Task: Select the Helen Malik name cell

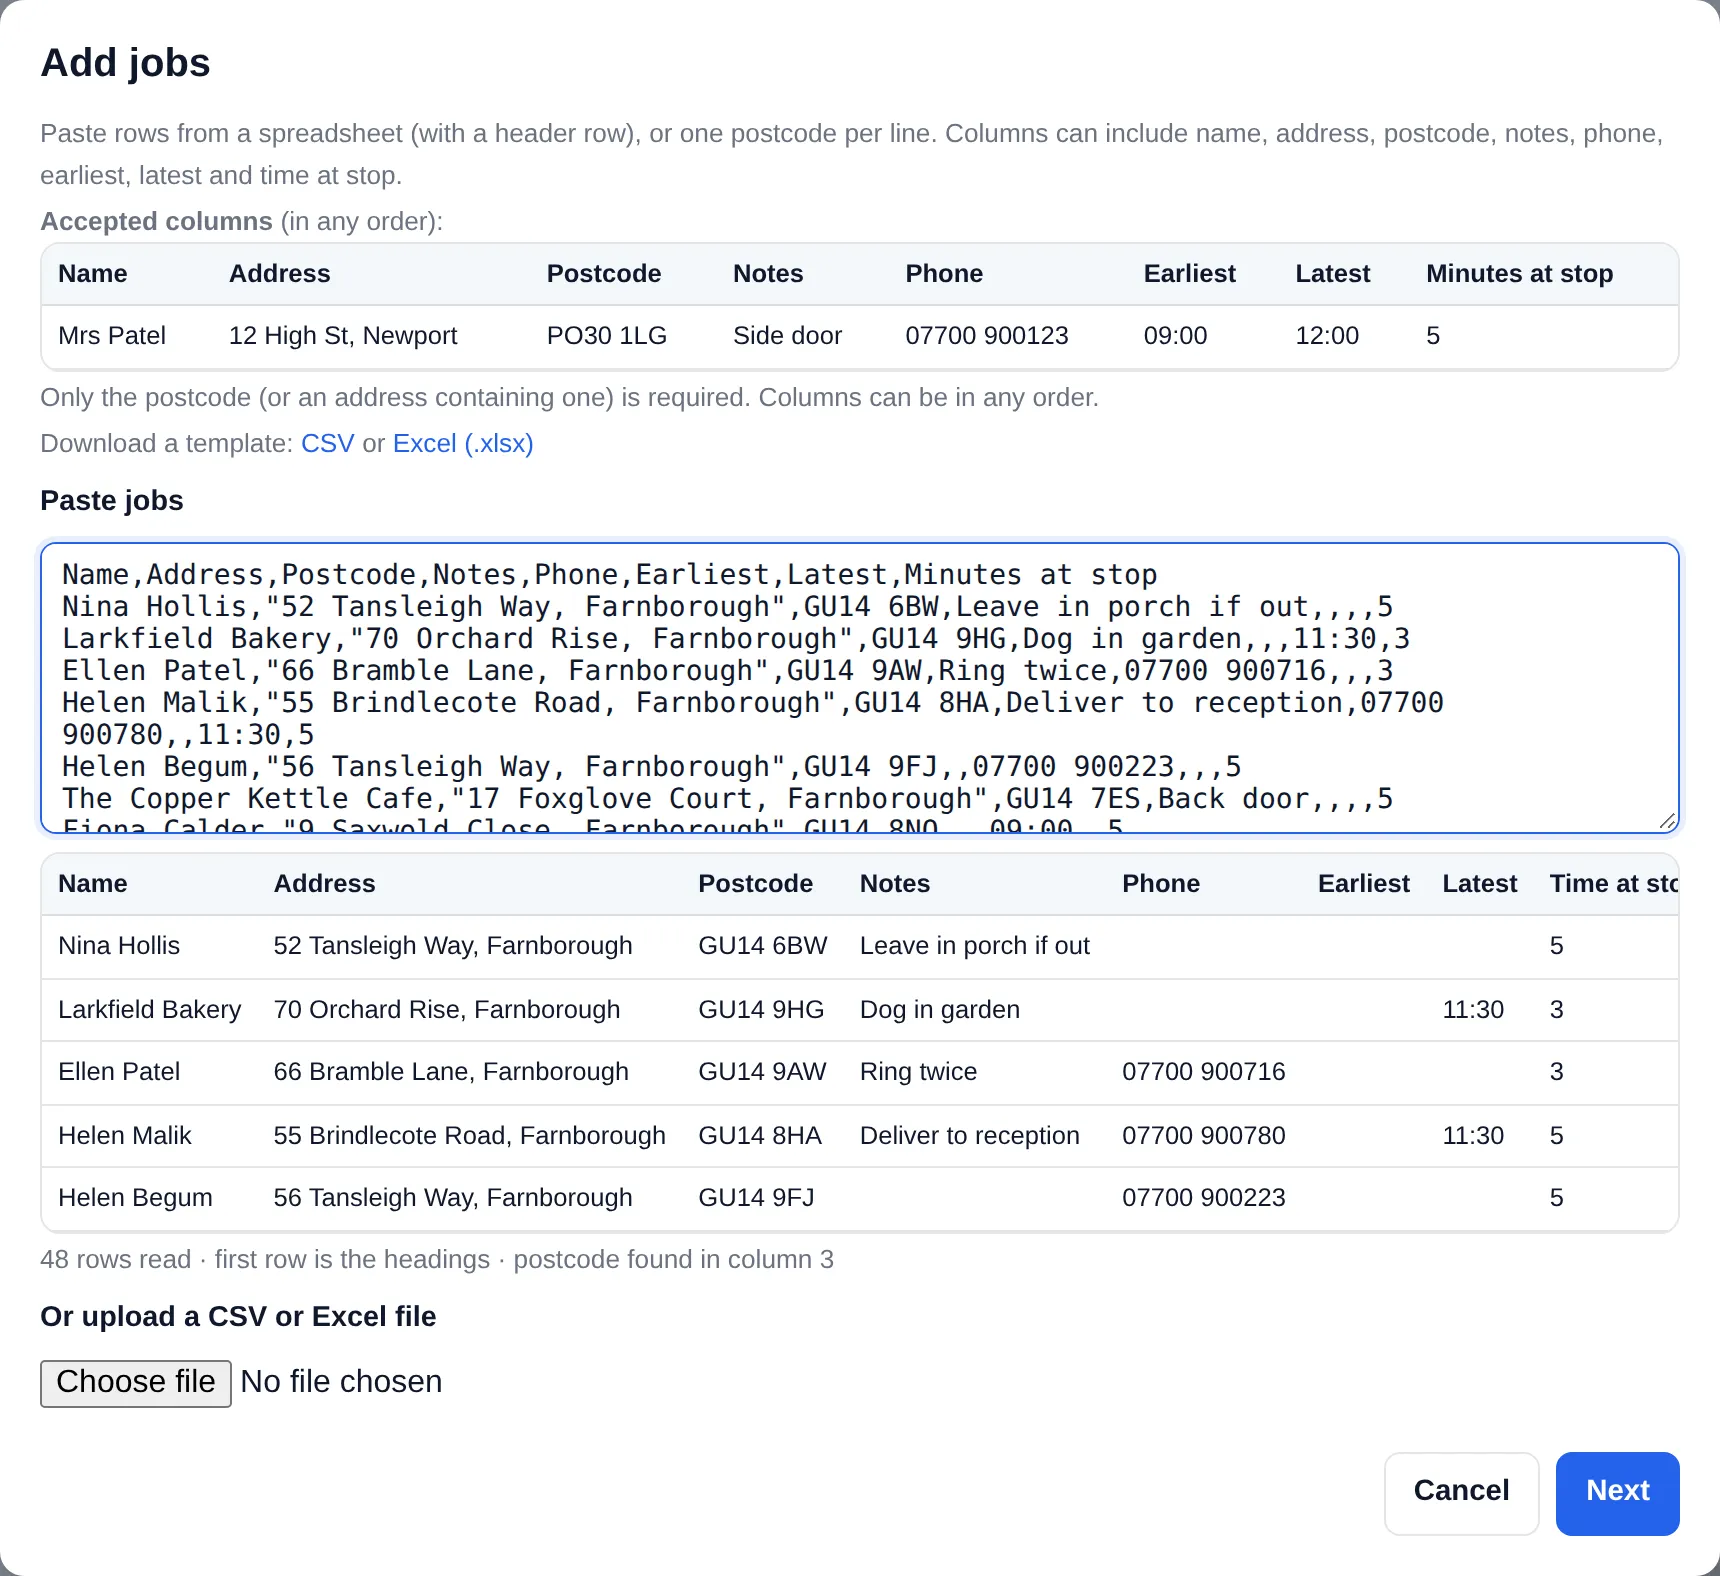Action: [x=125, y=1136]
